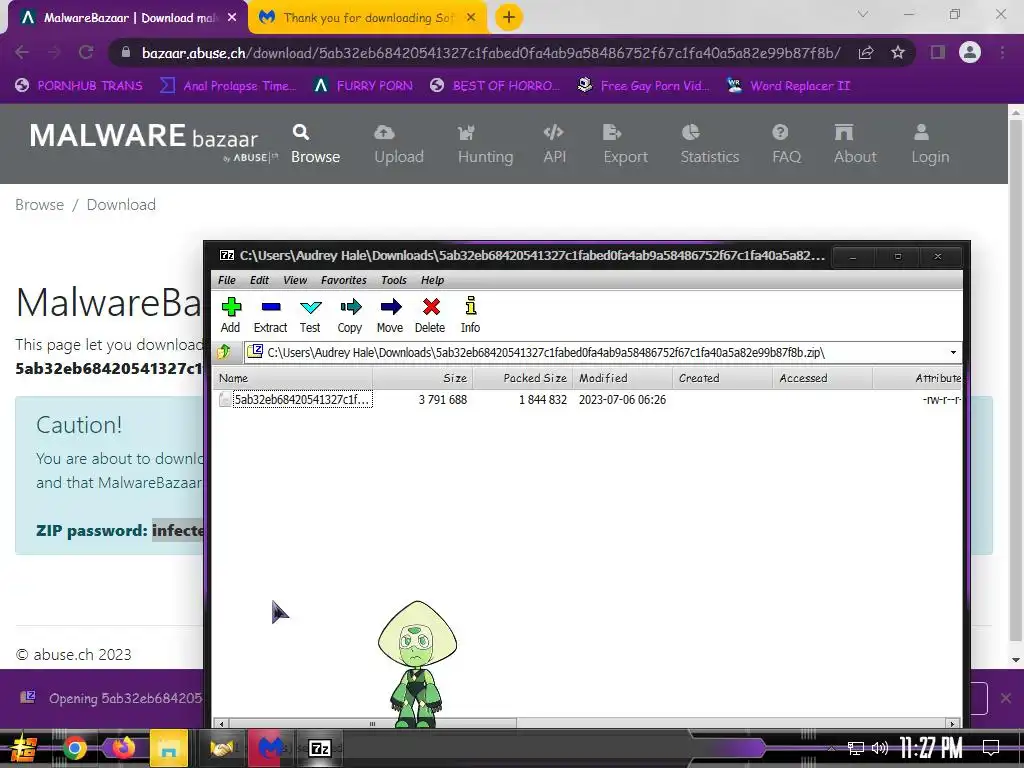Viewport: 1024px width, 768px height.
Task: Open the Export page on MalwareBazaar
Action: pyautogui.click(x=626, y=144)
